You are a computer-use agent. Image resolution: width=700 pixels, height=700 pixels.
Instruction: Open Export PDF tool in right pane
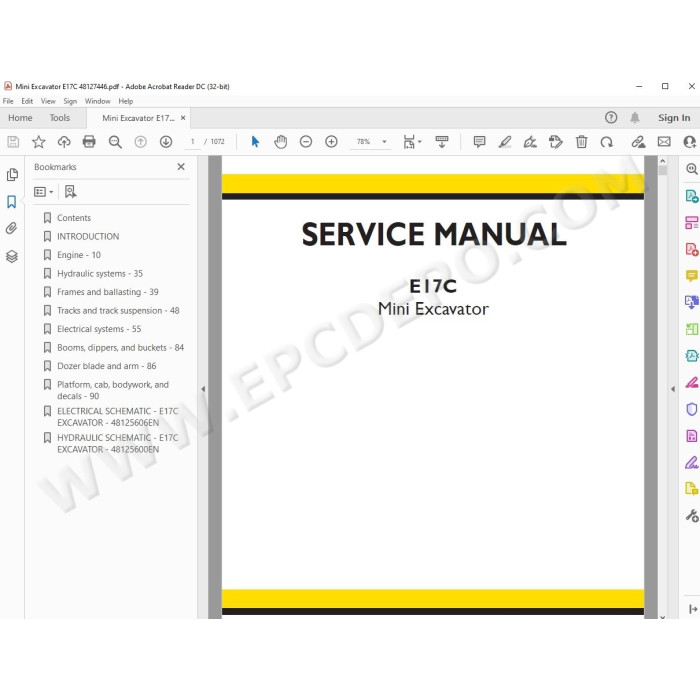point(692,196)
